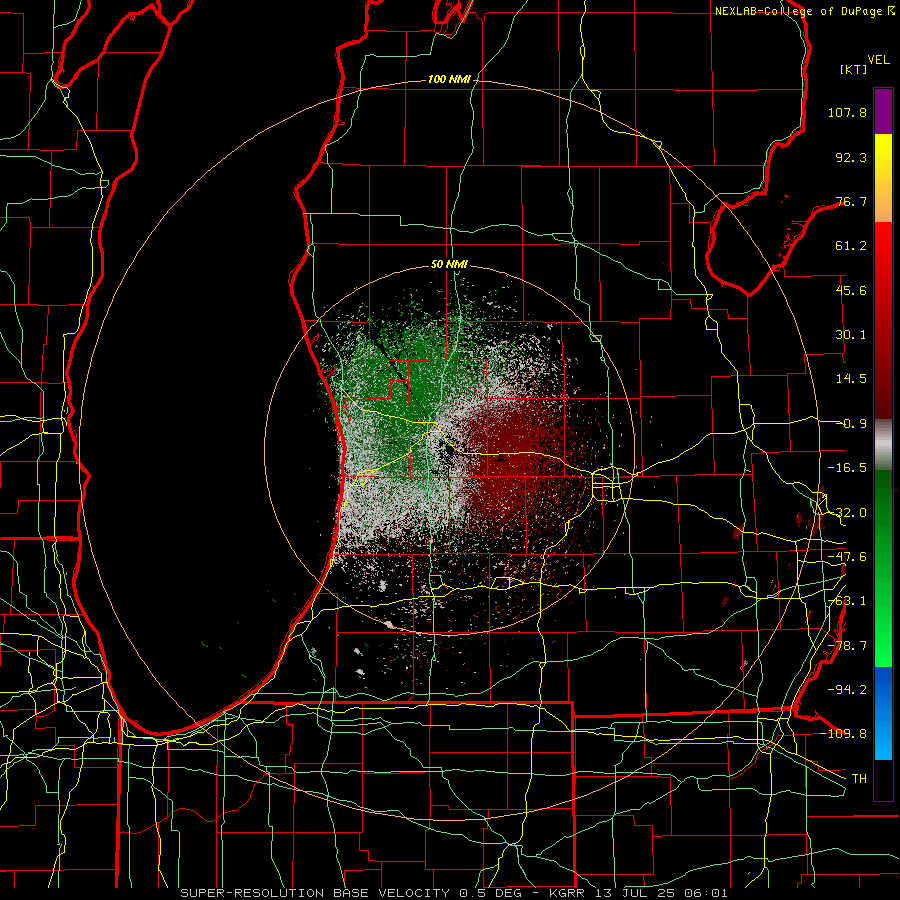900x900 pixels.
Task: Click the purple segment of velocity color bar
Action: tap(883, 111)
